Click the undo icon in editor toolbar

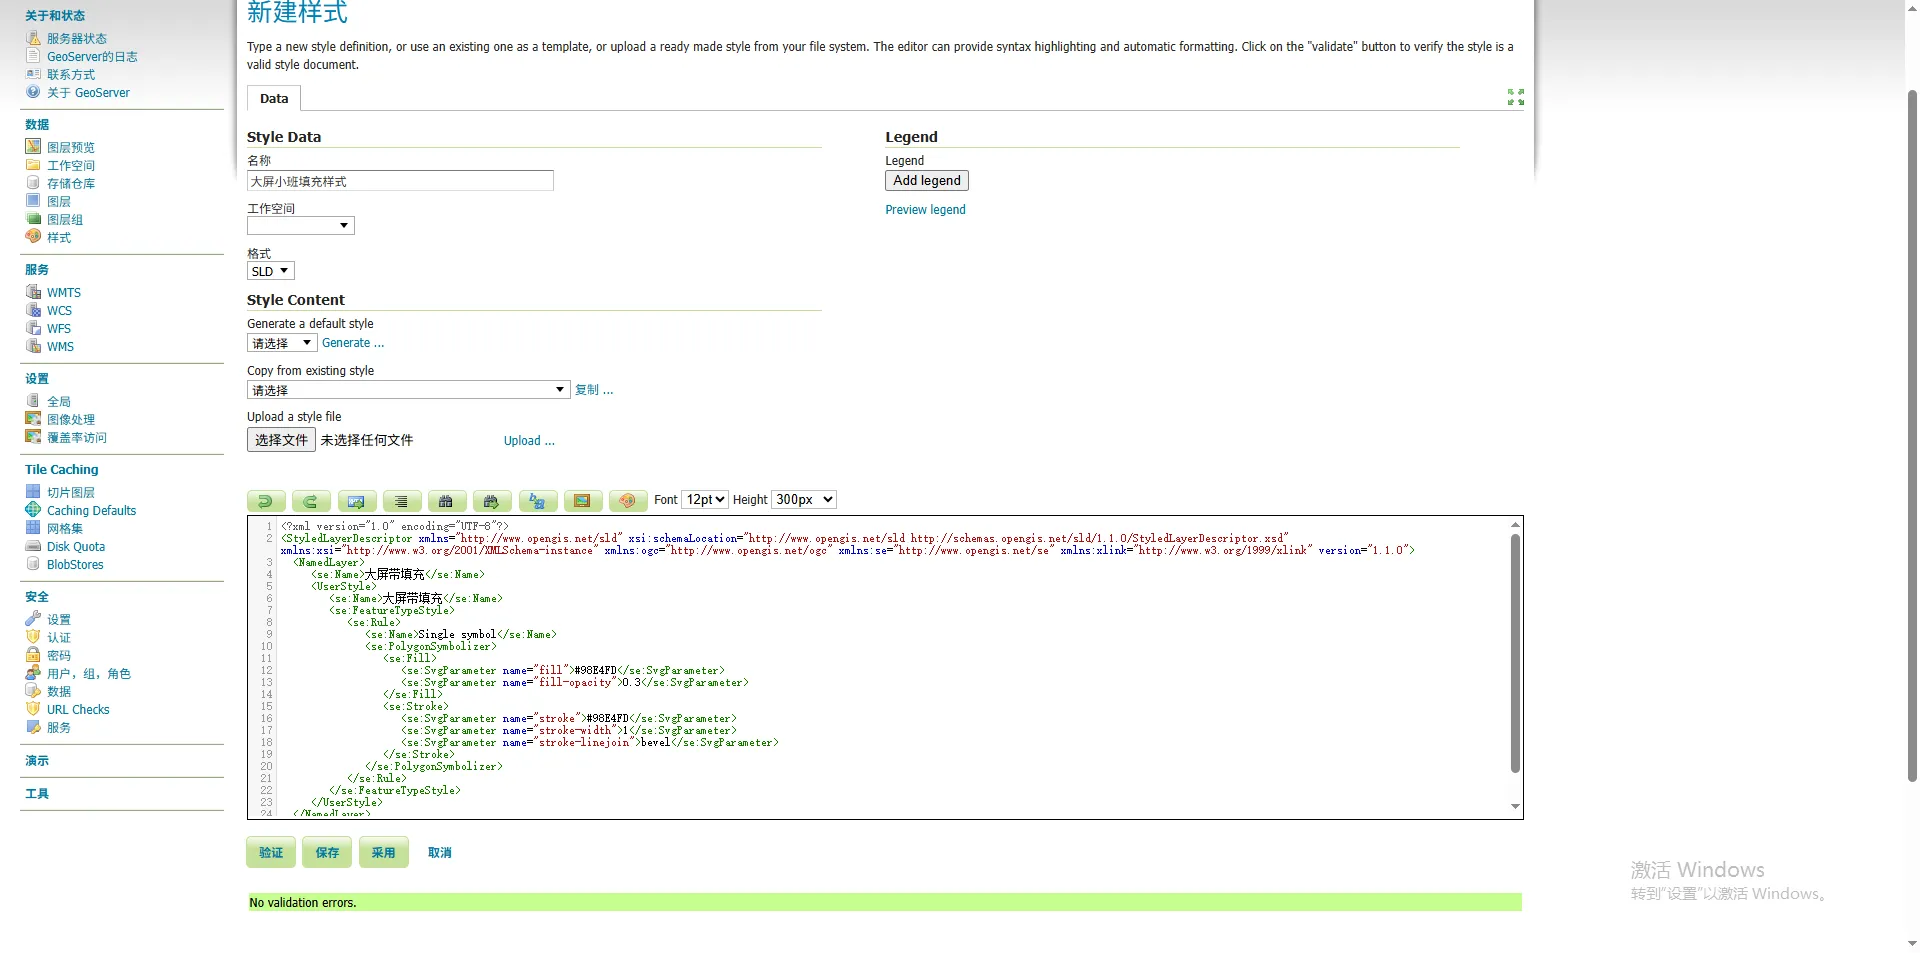tap(266, 501)
